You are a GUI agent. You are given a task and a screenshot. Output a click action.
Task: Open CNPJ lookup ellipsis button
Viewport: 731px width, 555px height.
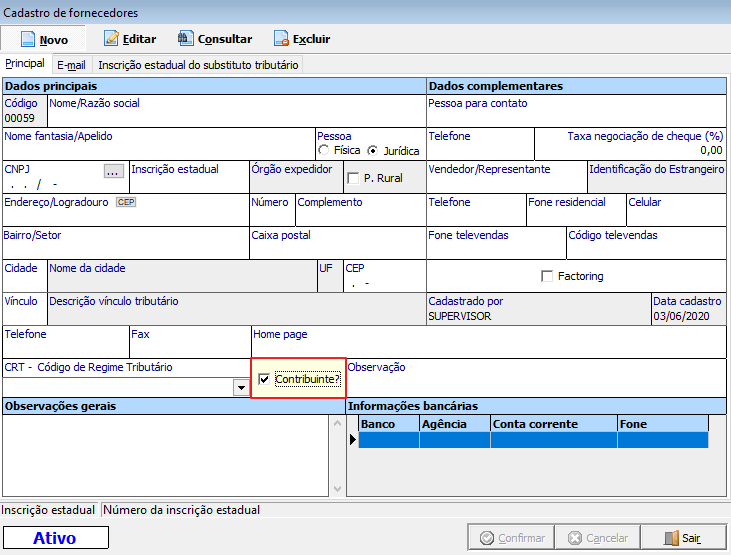[113, 171]
